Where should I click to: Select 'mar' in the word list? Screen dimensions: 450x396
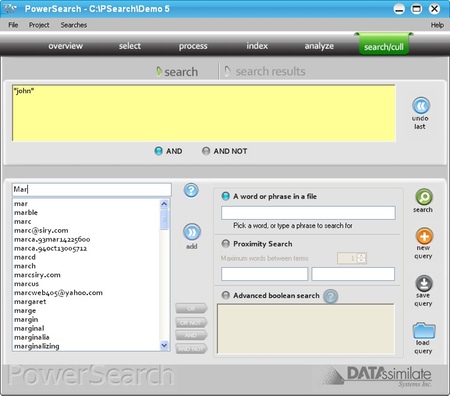(21, 204)
